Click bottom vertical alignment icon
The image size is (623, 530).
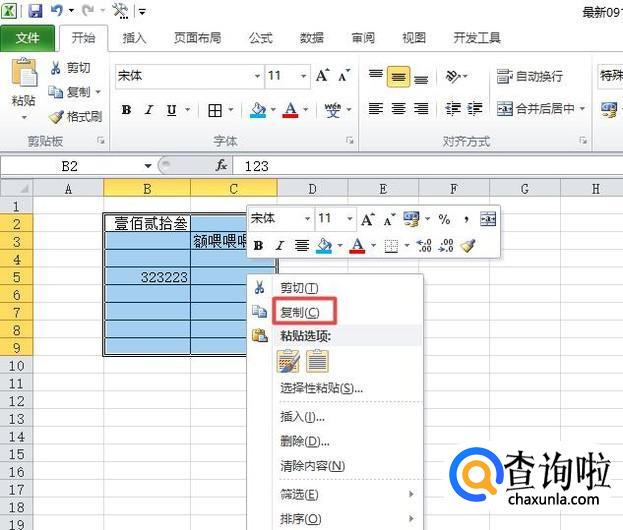(421, 78)
